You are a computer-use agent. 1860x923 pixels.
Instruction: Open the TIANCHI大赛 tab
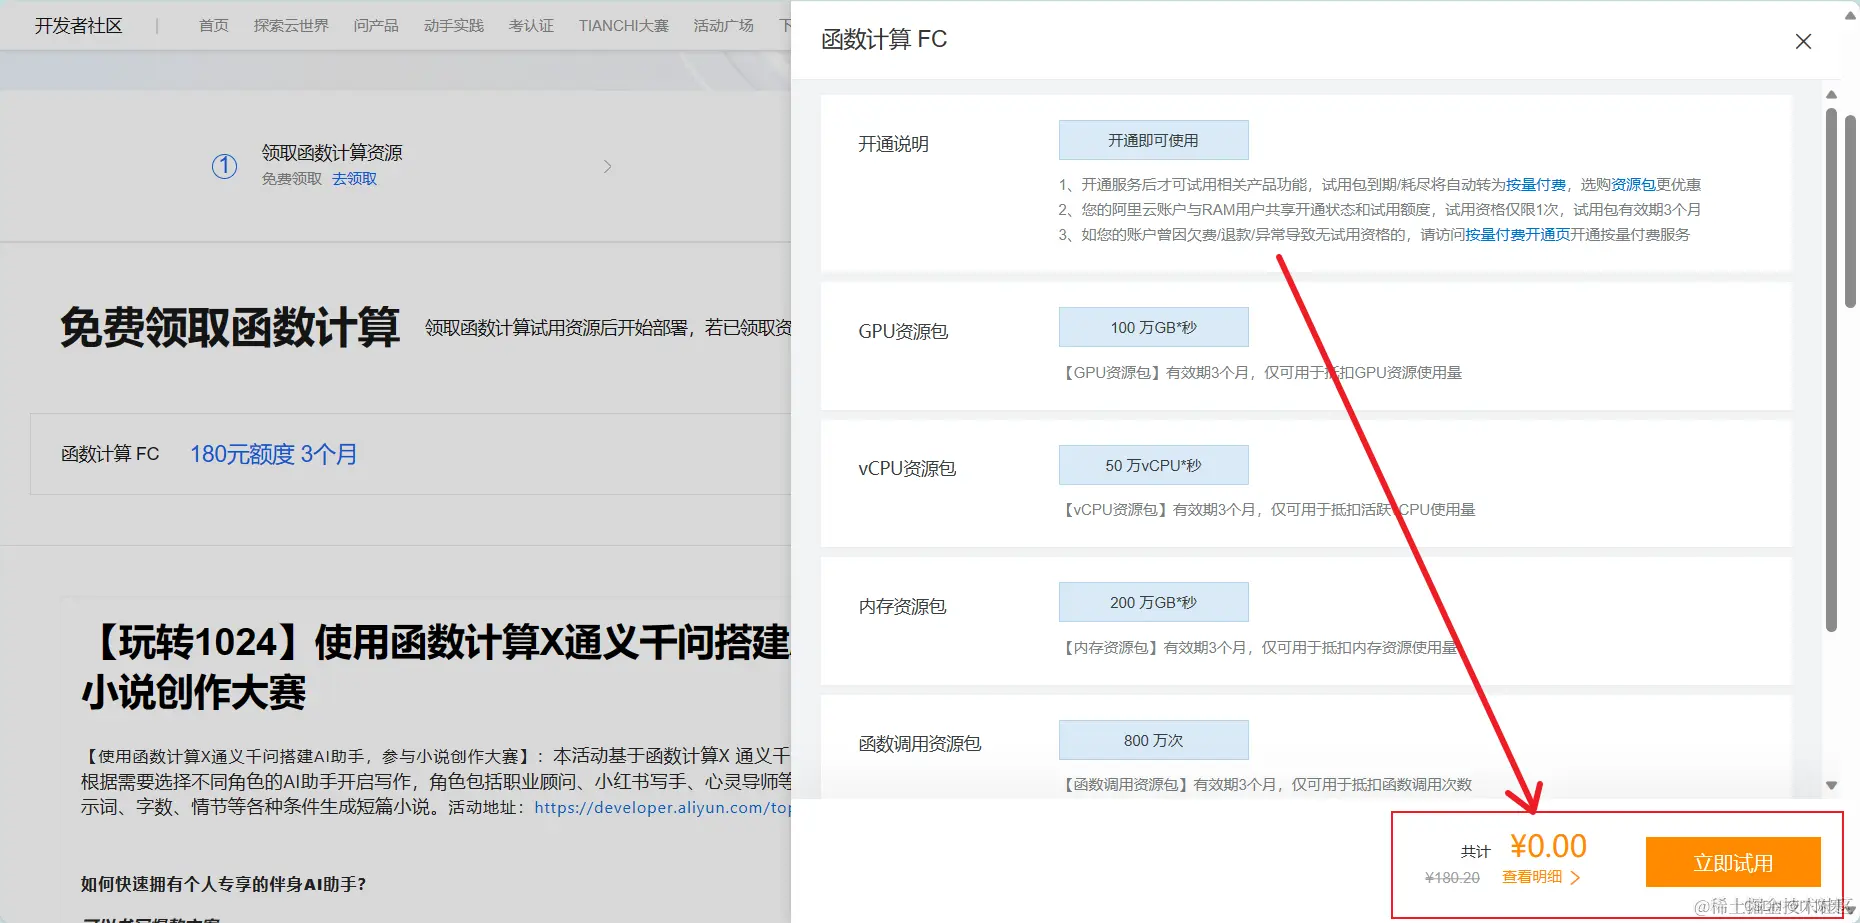(x=623, y=25)
